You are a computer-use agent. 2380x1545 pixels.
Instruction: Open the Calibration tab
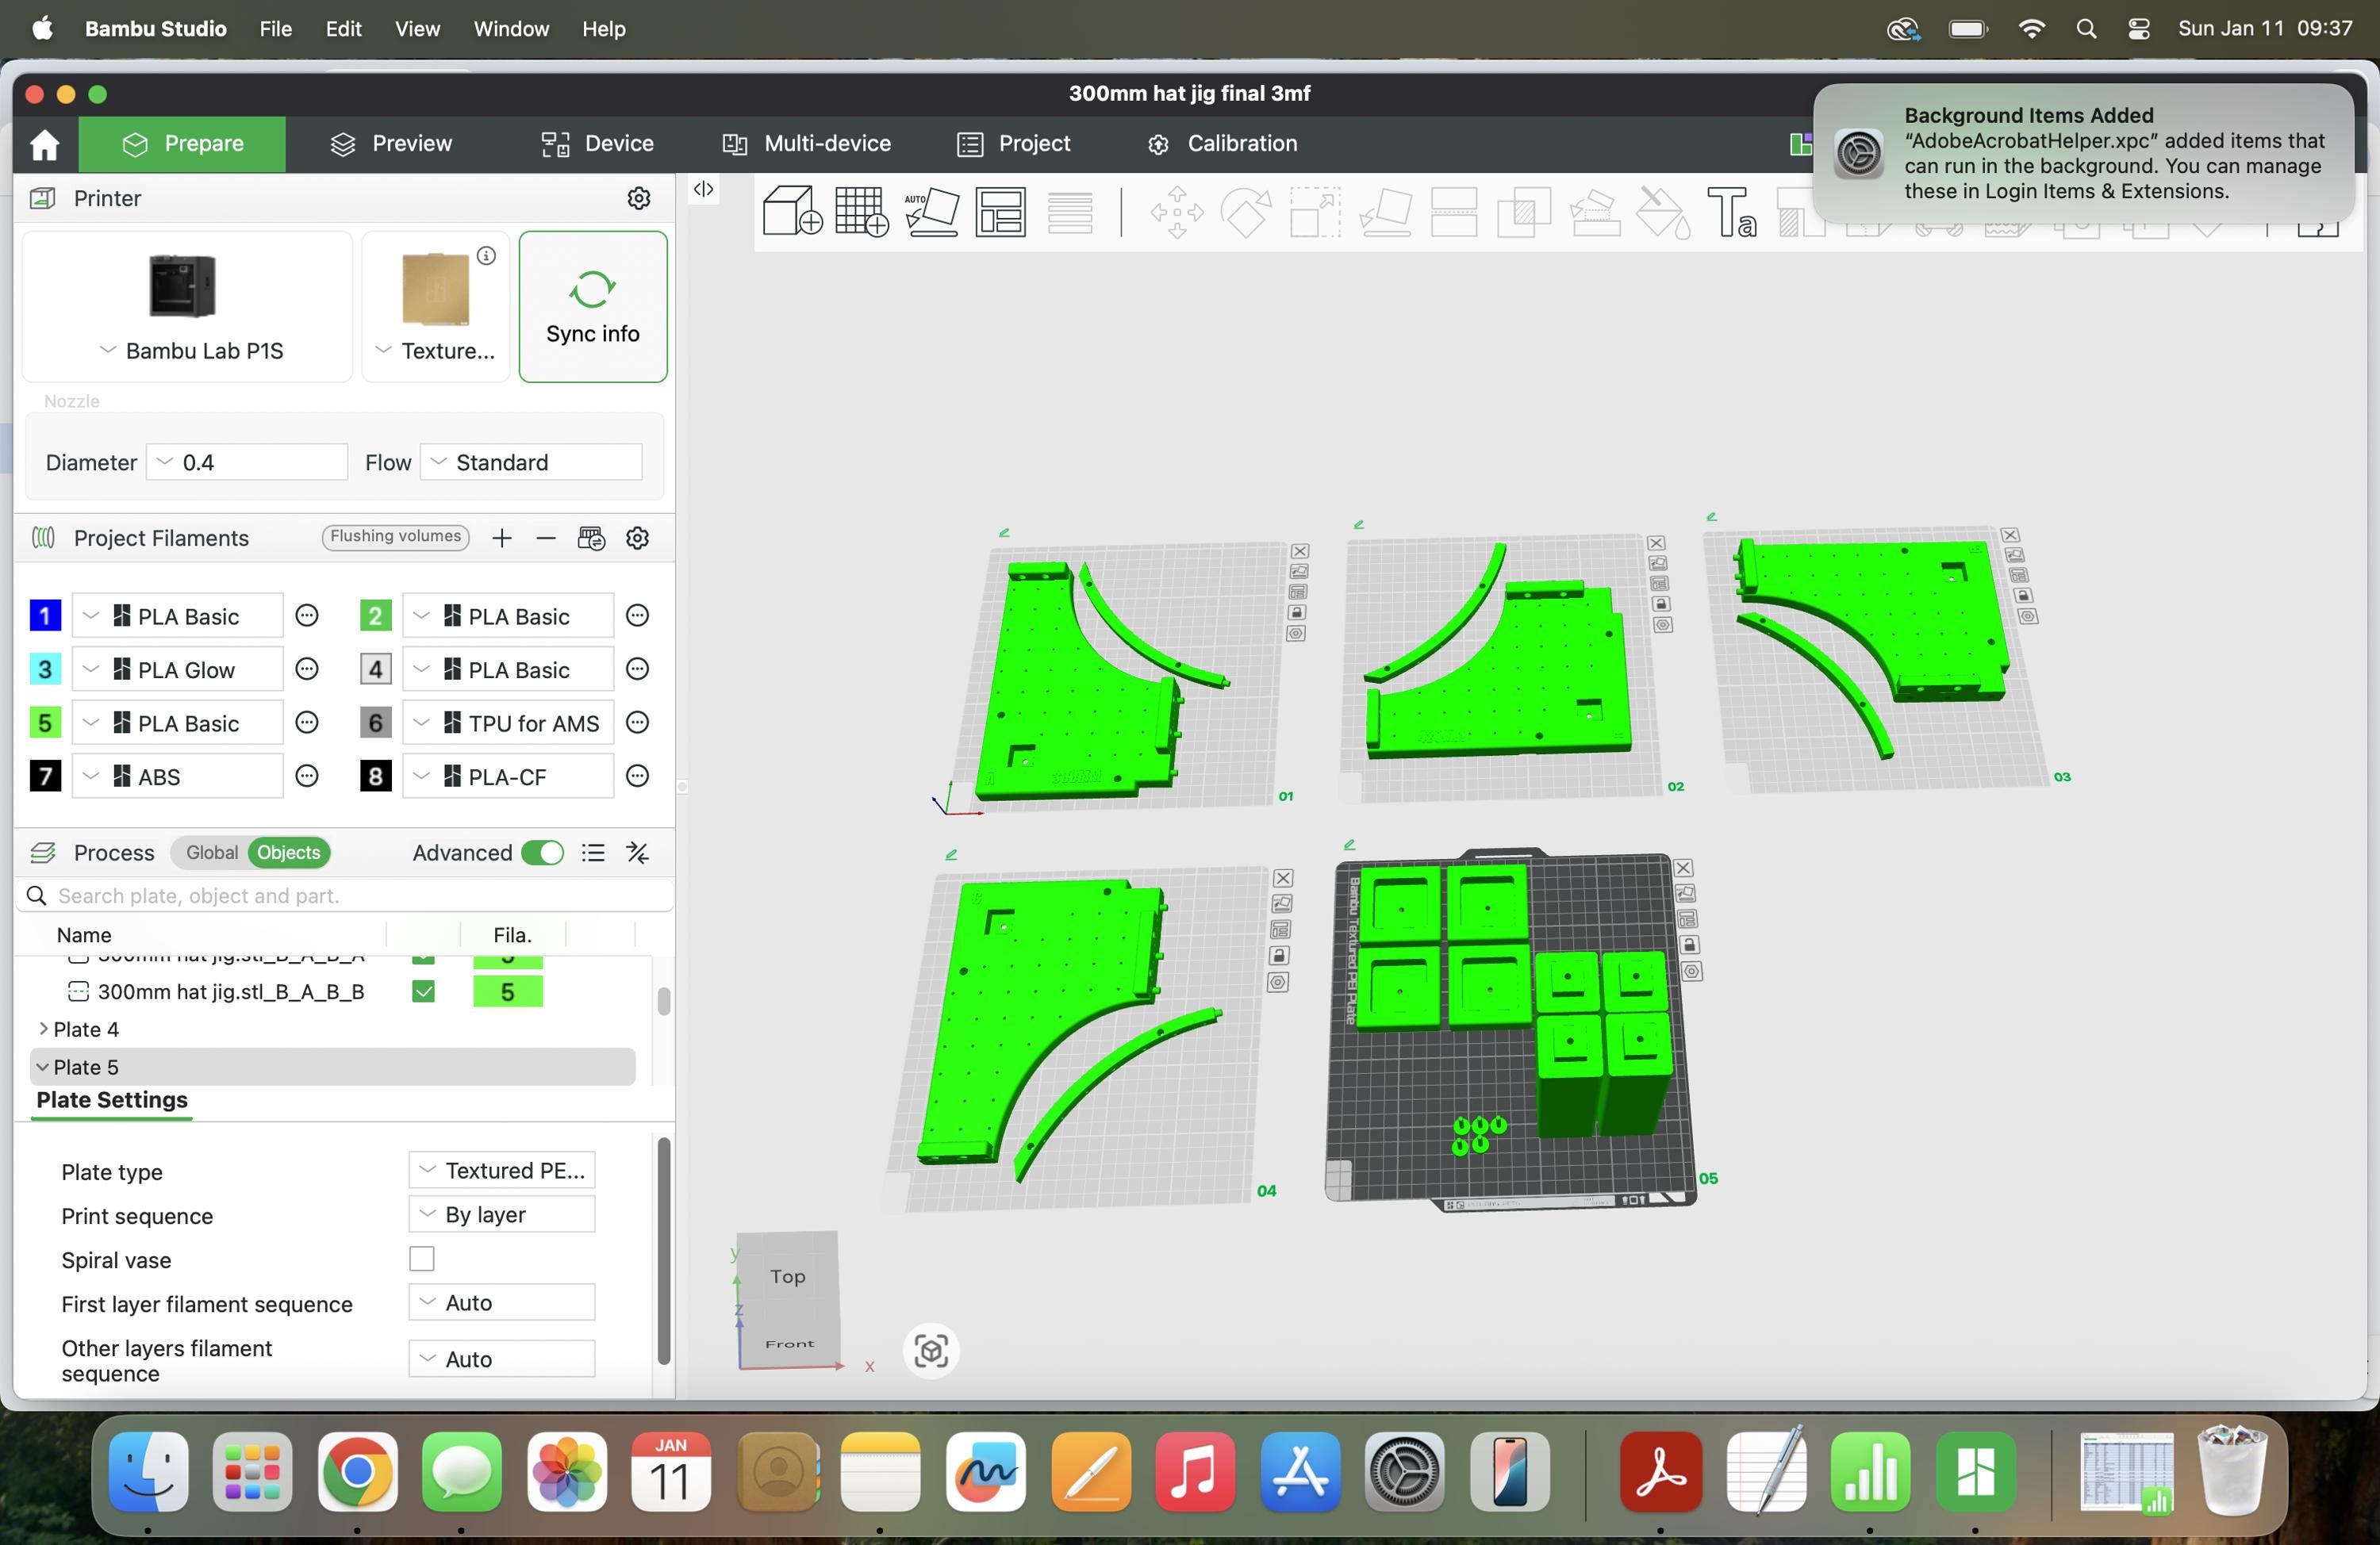pos(1222,144)
